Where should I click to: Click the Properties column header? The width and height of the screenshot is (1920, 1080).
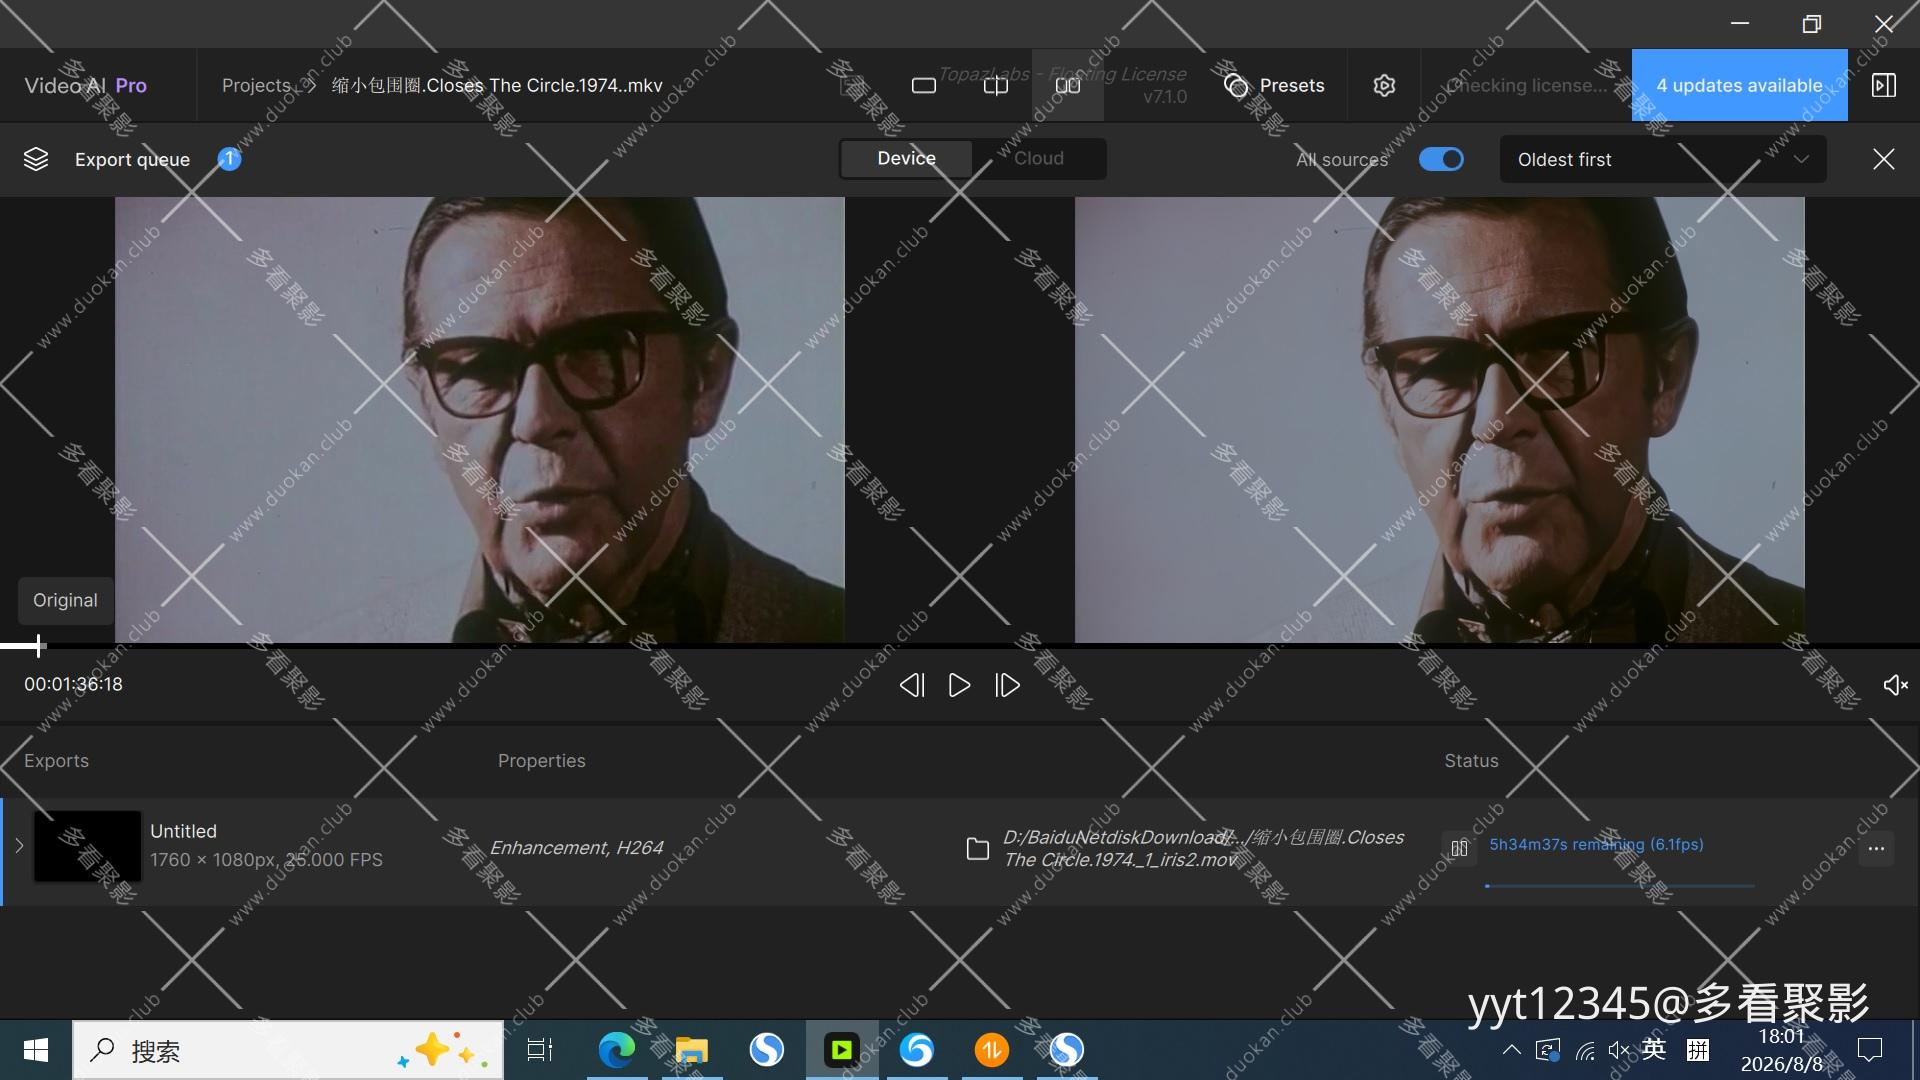542,761
